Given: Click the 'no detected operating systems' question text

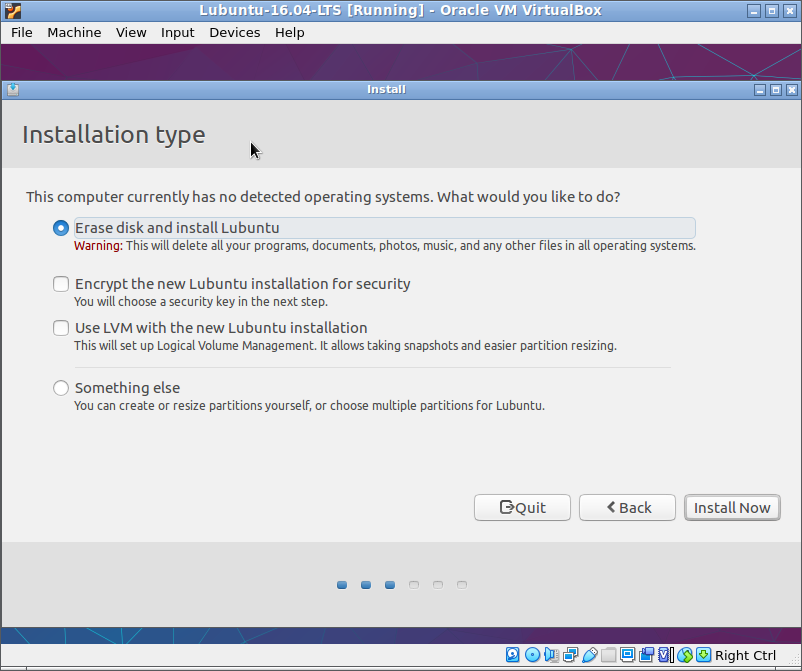Looking at the screenshot, I should (x=323, y=197).
